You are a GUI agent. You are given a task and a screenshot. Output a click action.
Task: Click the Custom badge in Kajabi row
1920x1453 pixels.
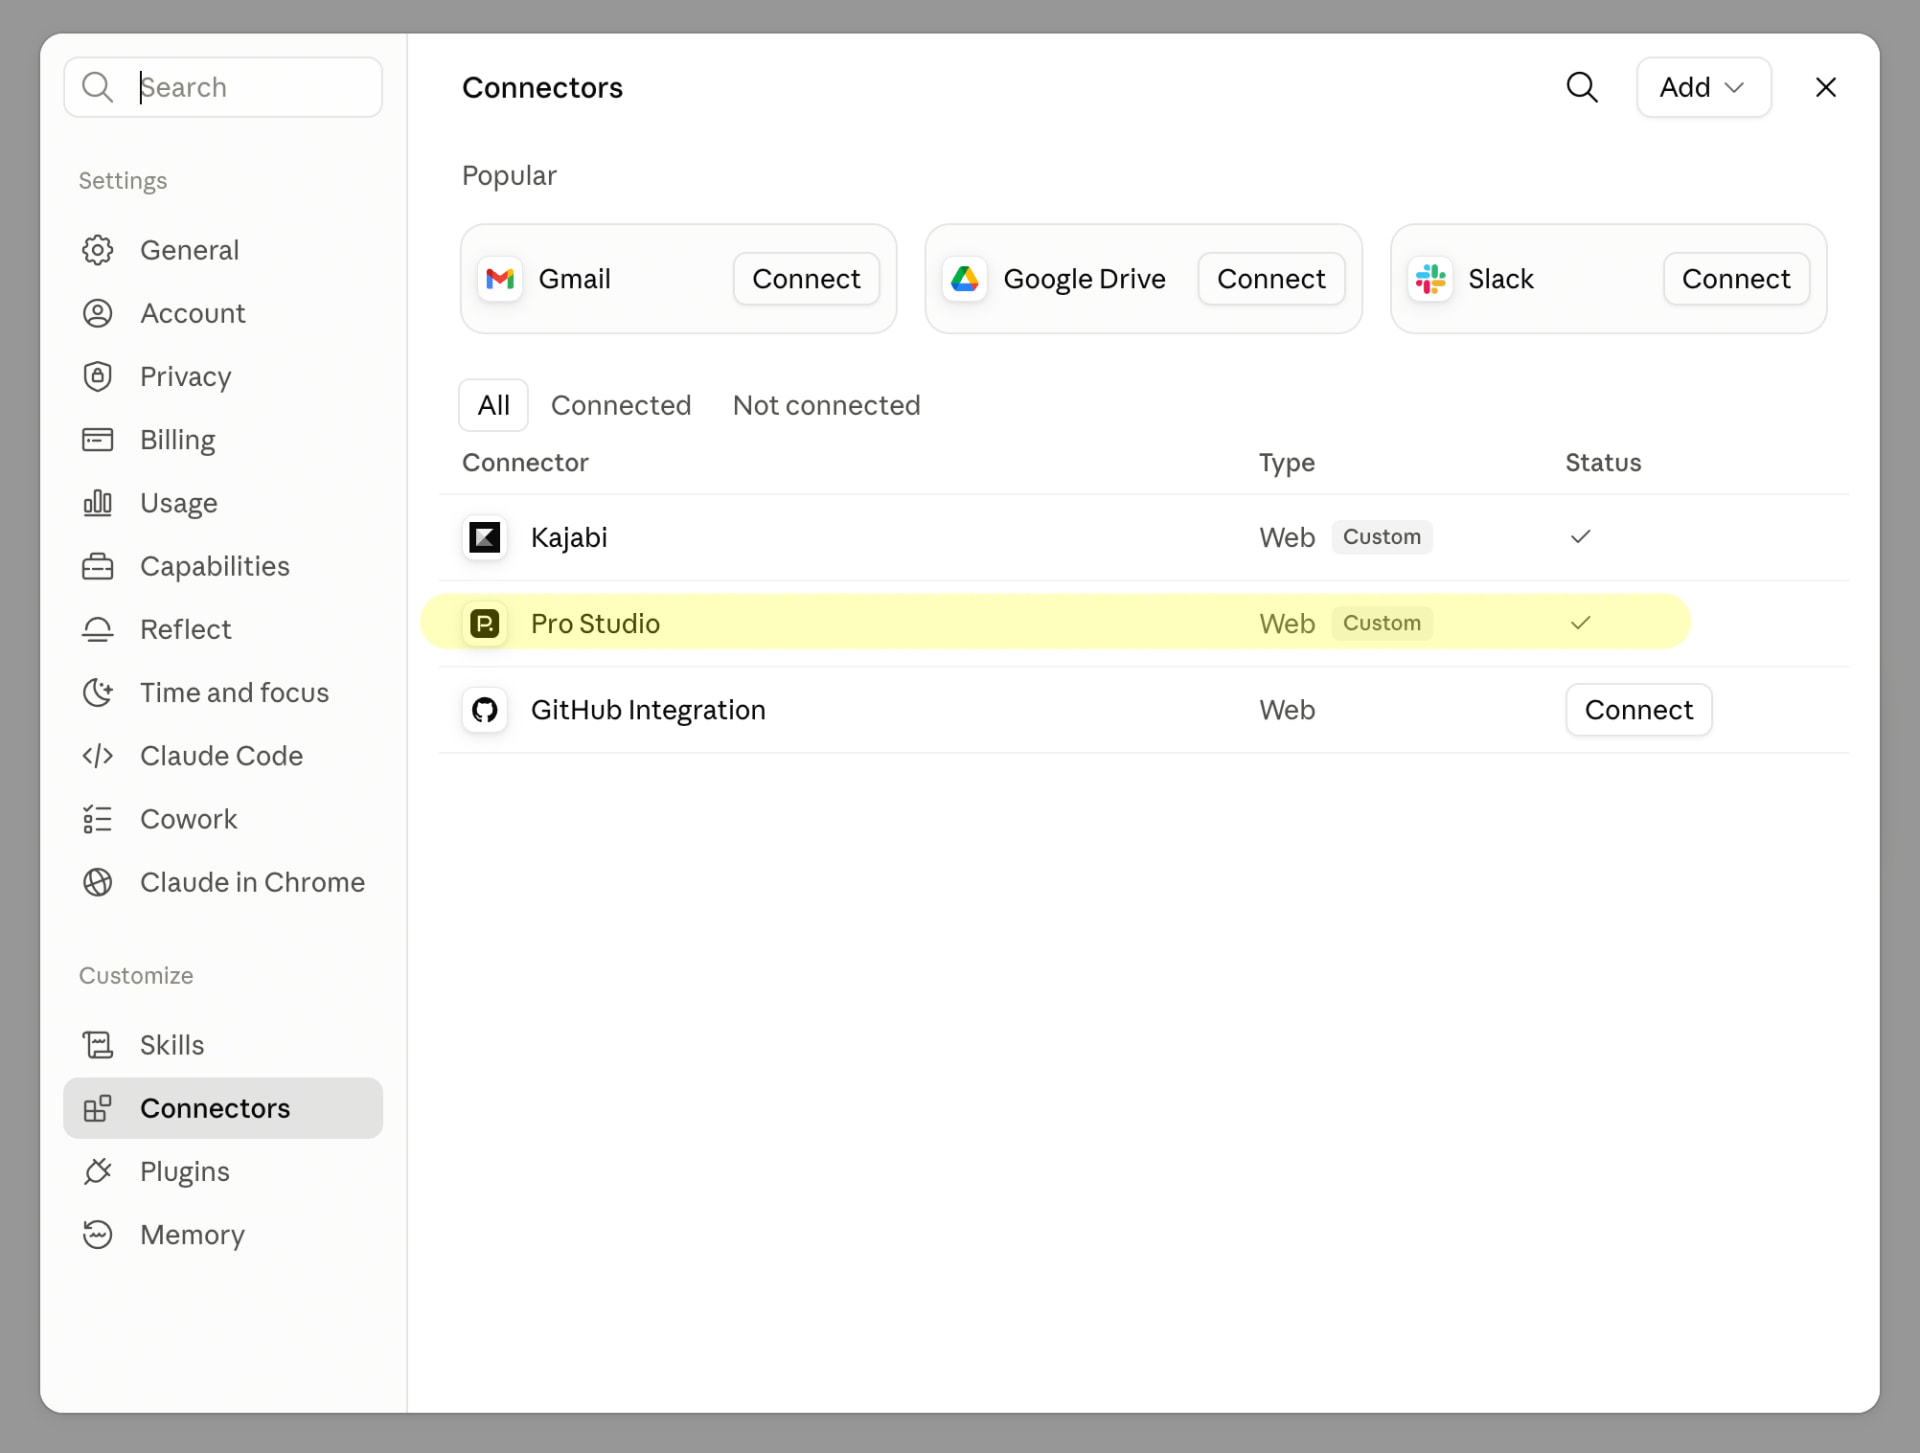[x=1381, y=537]
